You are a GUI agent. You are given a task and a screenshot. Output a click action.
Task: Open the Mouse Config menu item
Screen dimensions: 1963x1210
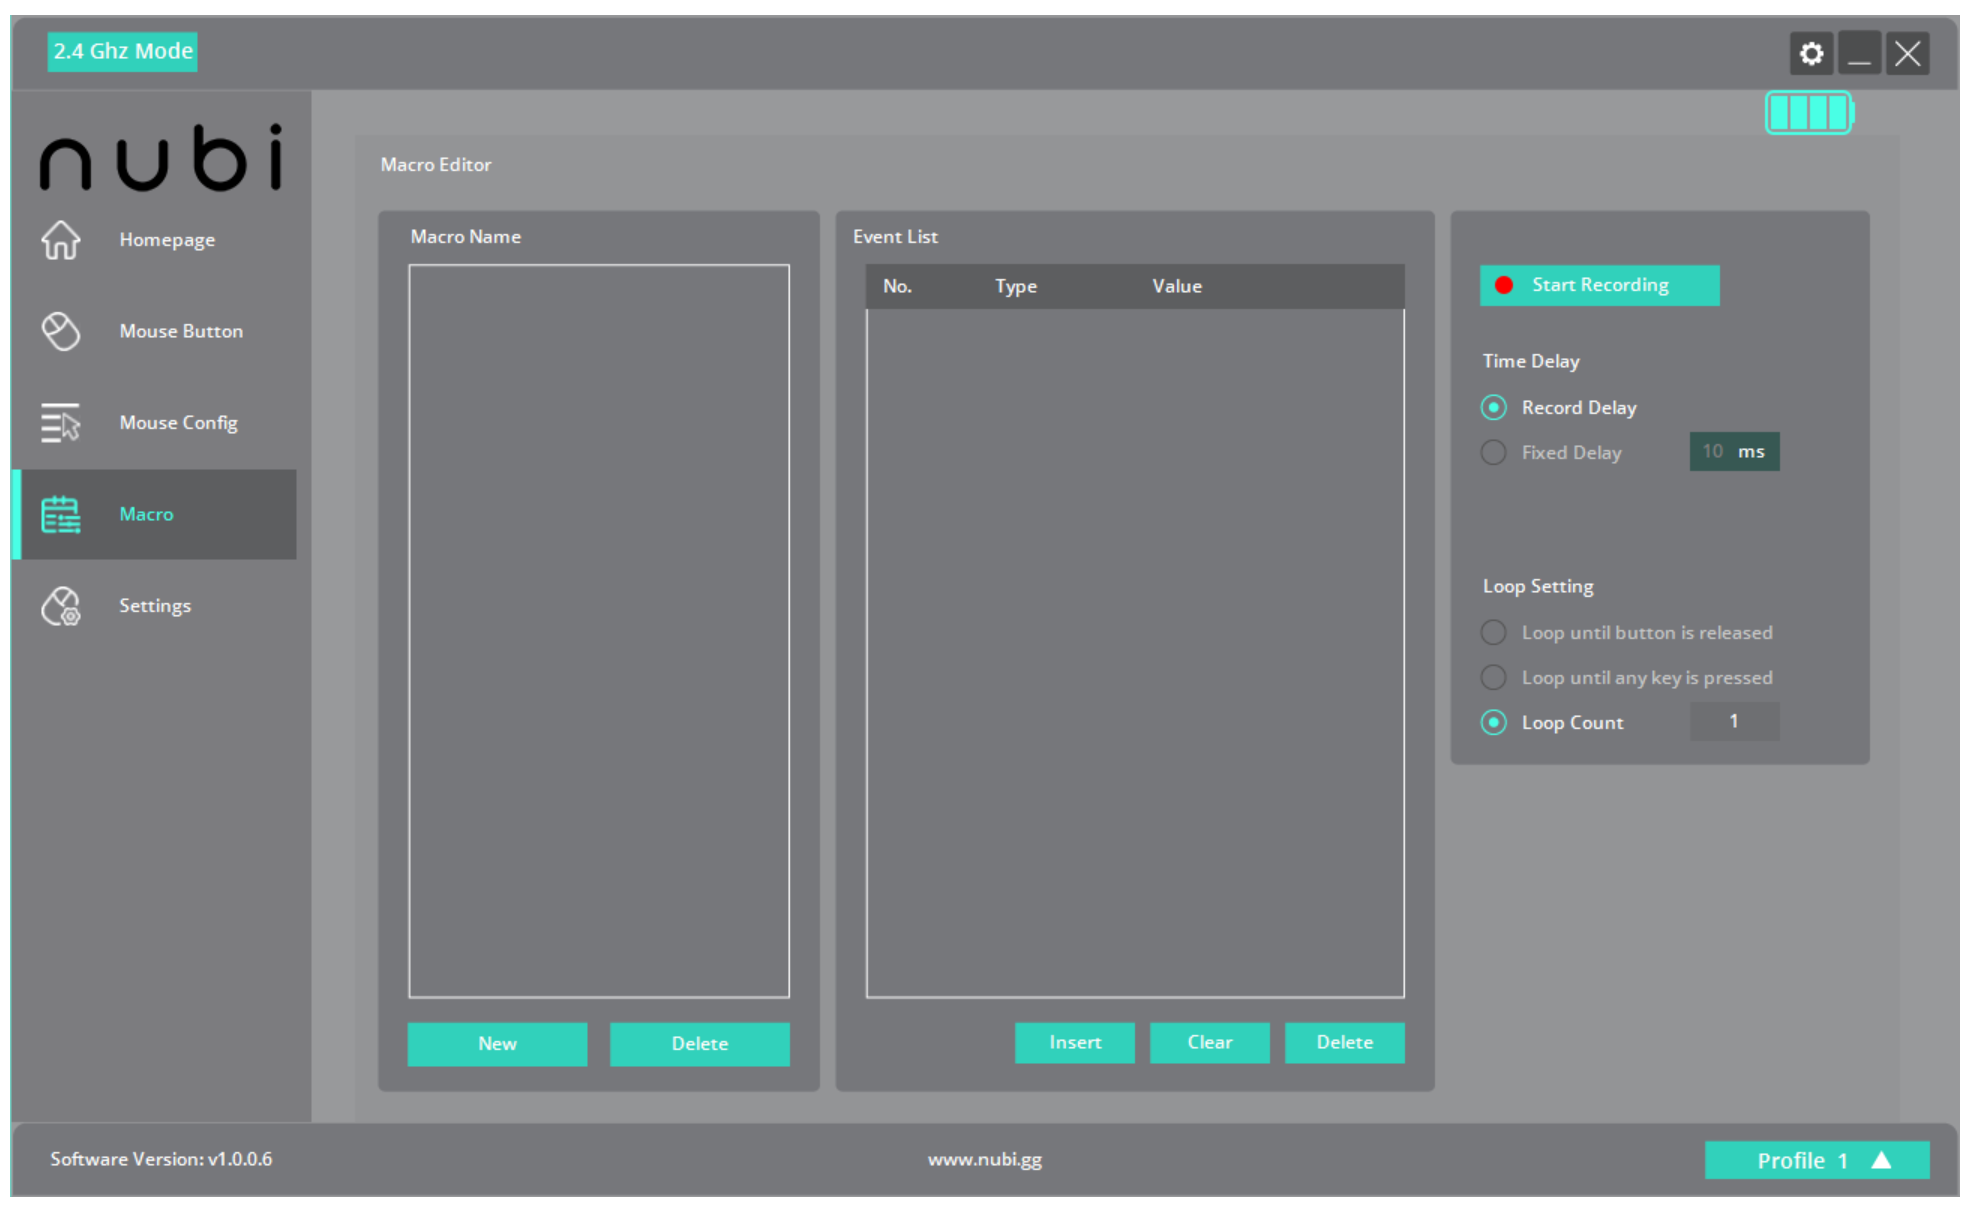179,423
